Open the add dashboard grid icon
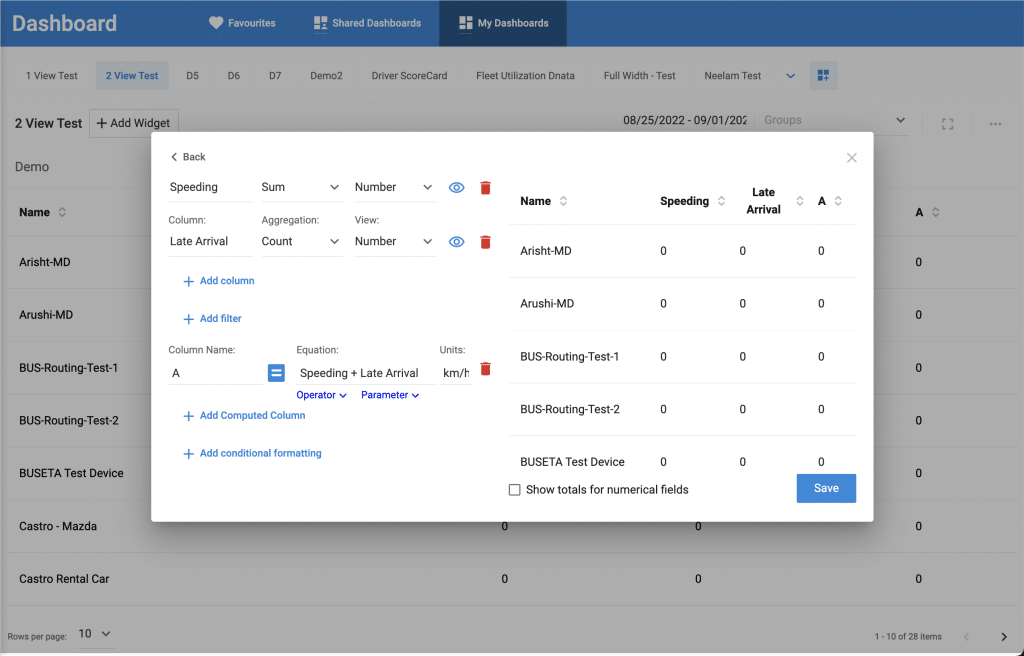This screenshot has width=1024, height=656. (x=823, y=76)
